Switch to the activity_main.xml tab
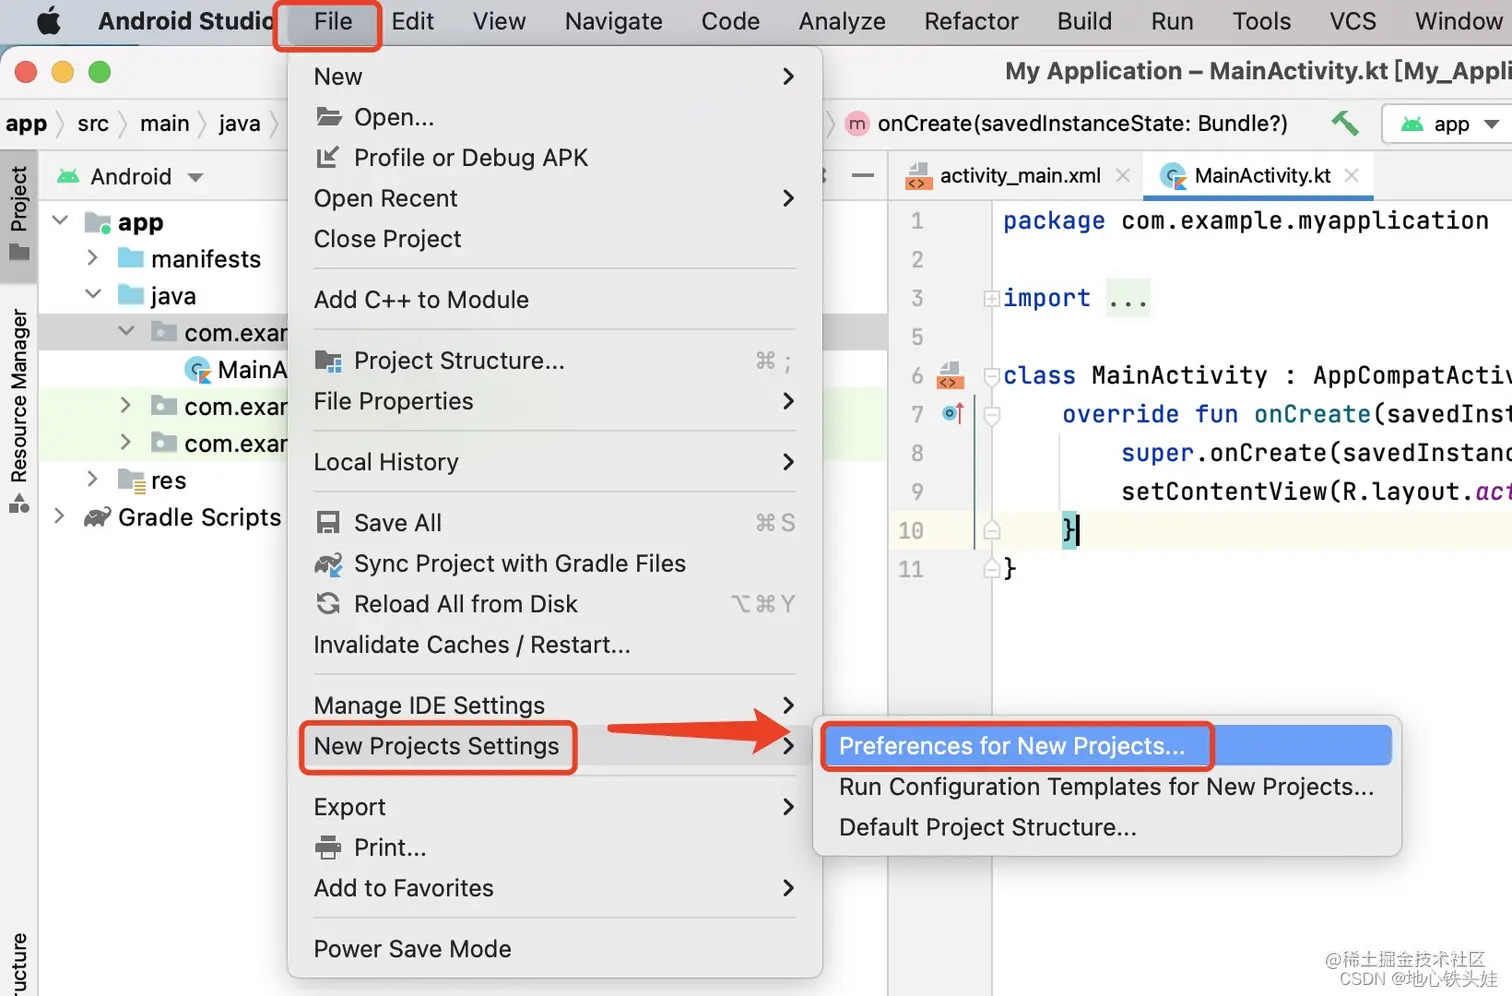 click(x=1019, y=176)
